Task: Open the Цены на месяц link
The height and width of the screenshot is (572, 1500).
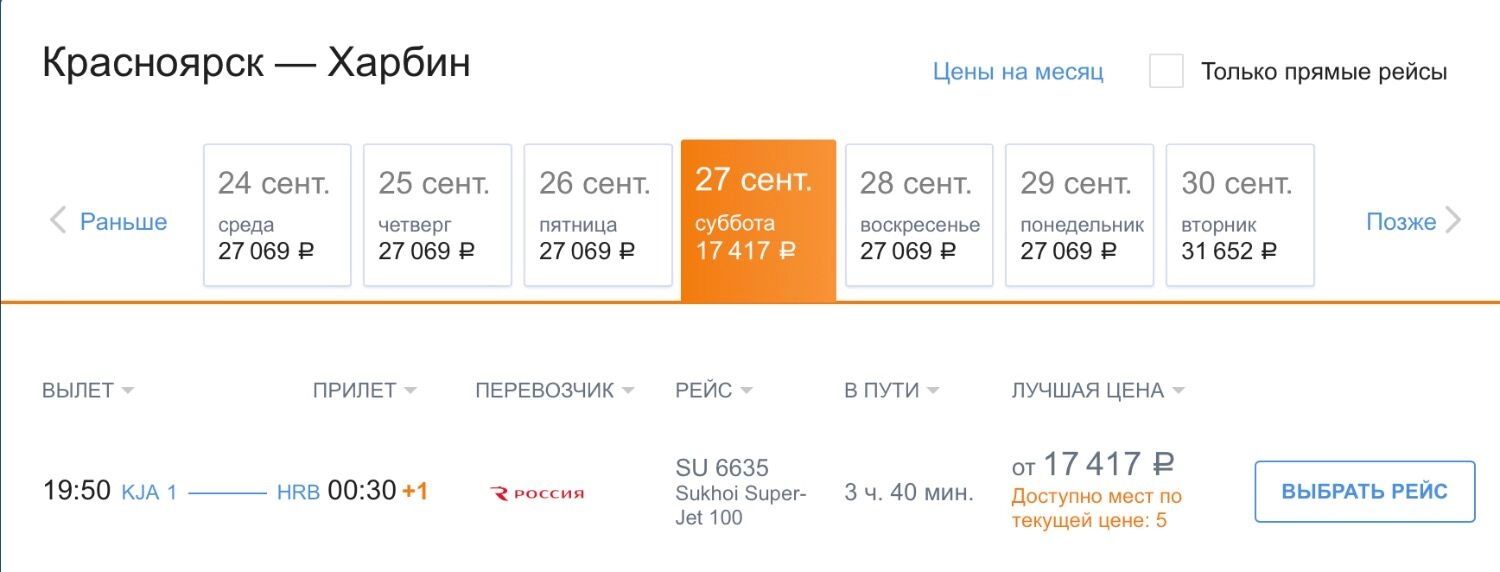Action: tap(1018, 72)
